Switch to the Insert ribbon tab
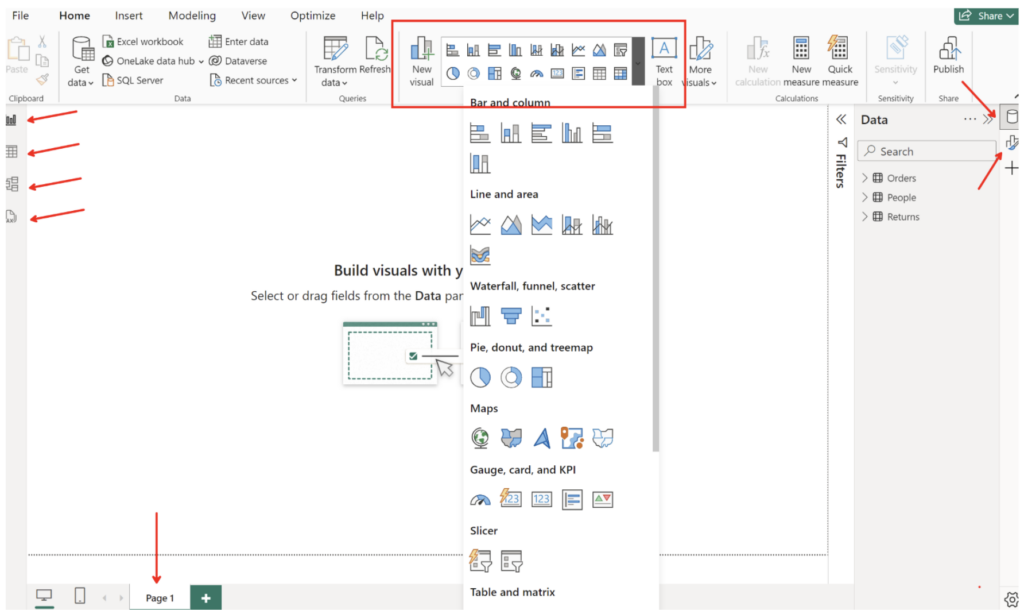 coord(128,15)
